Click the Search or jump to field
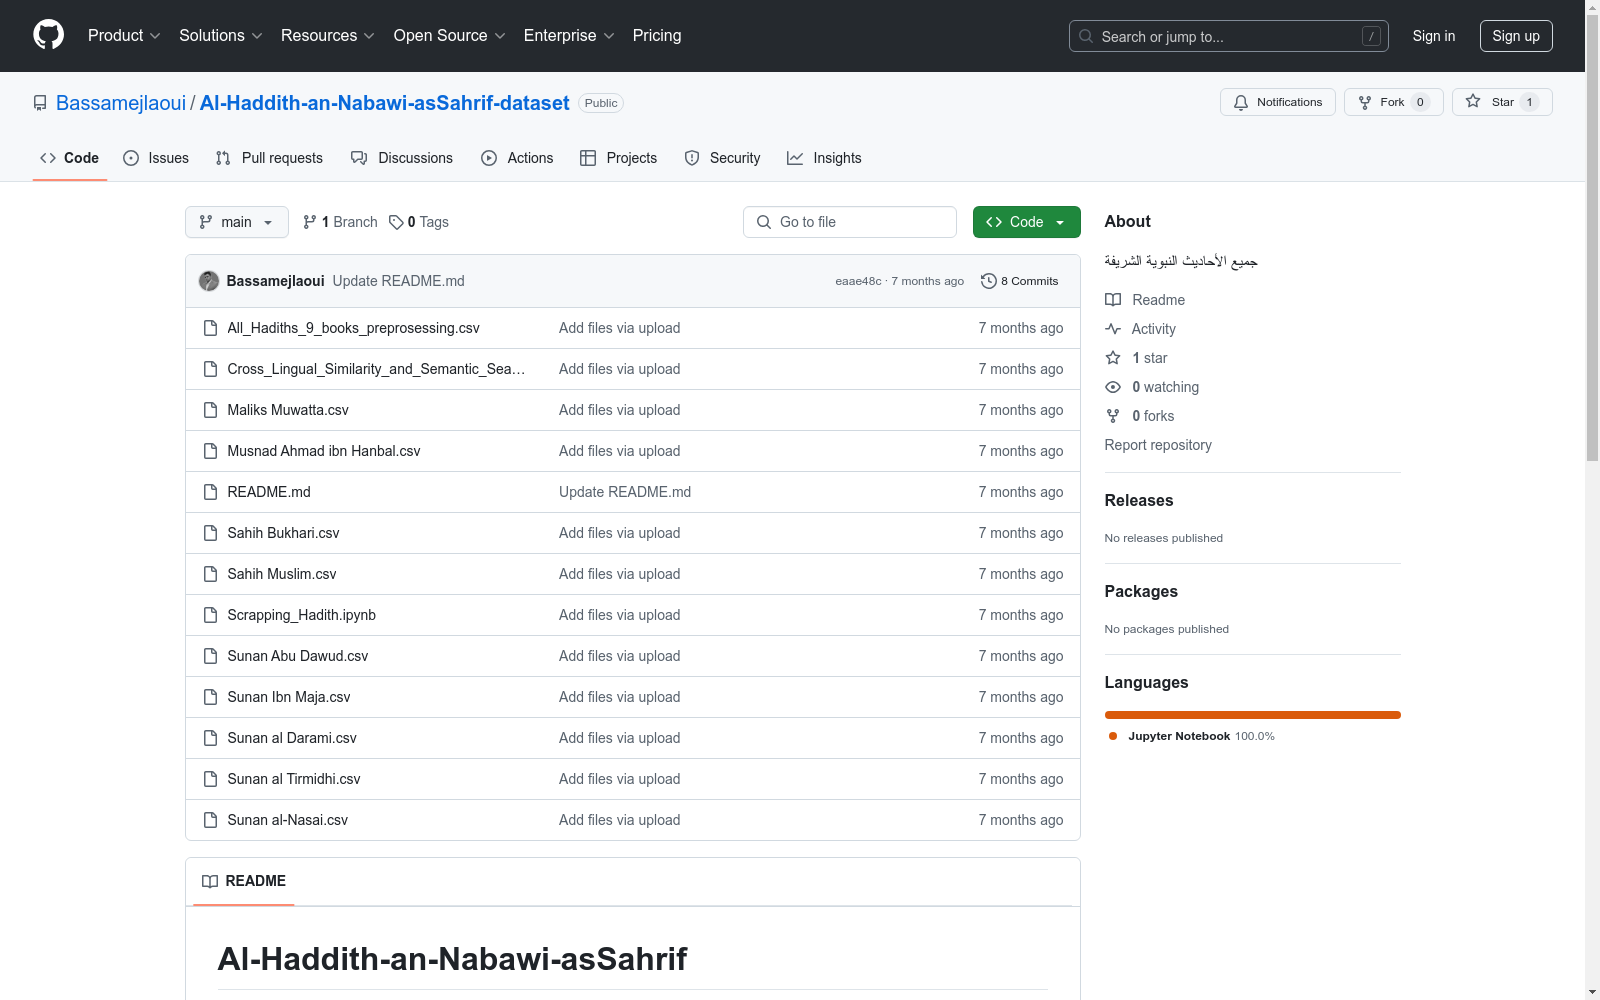Viewport: 1600px width, 1000px height. (1229, 36)
